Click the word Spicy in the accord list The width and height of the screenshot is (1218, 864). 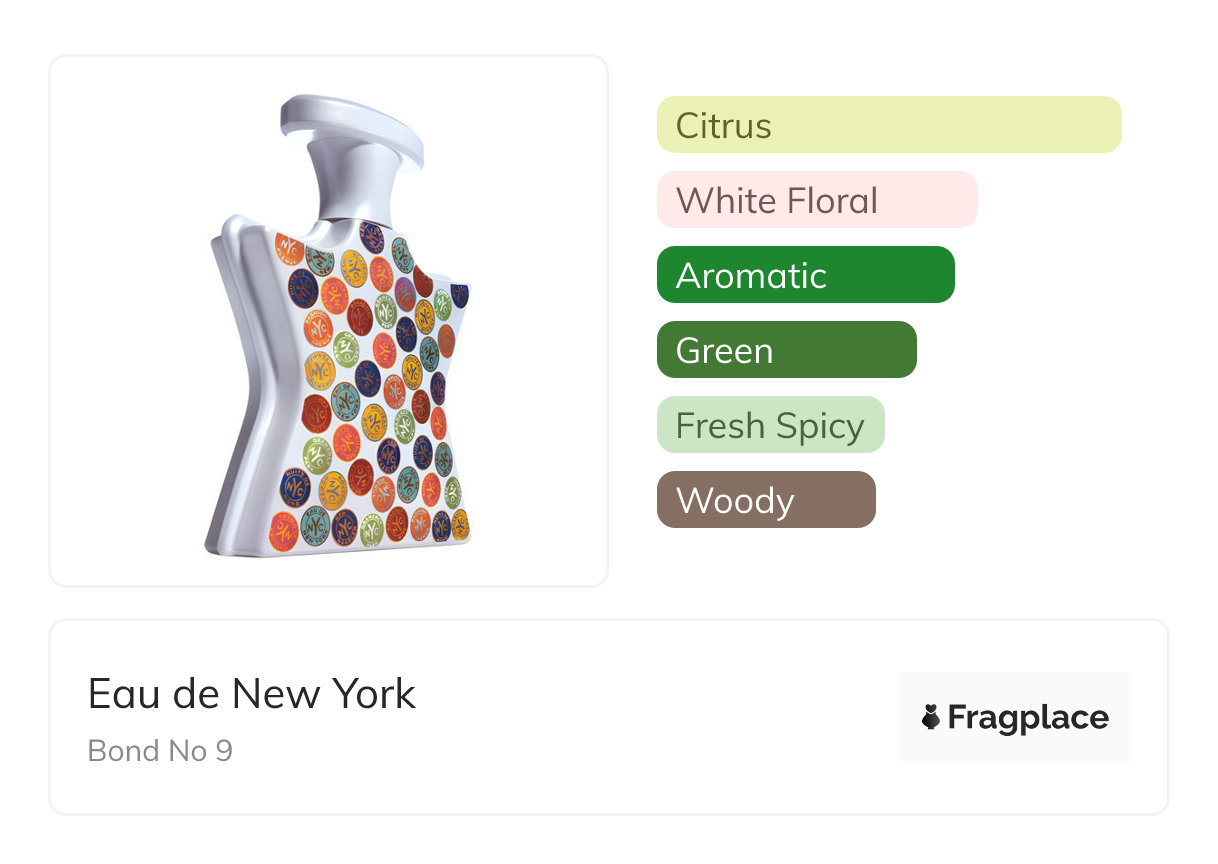click(820, 426)
